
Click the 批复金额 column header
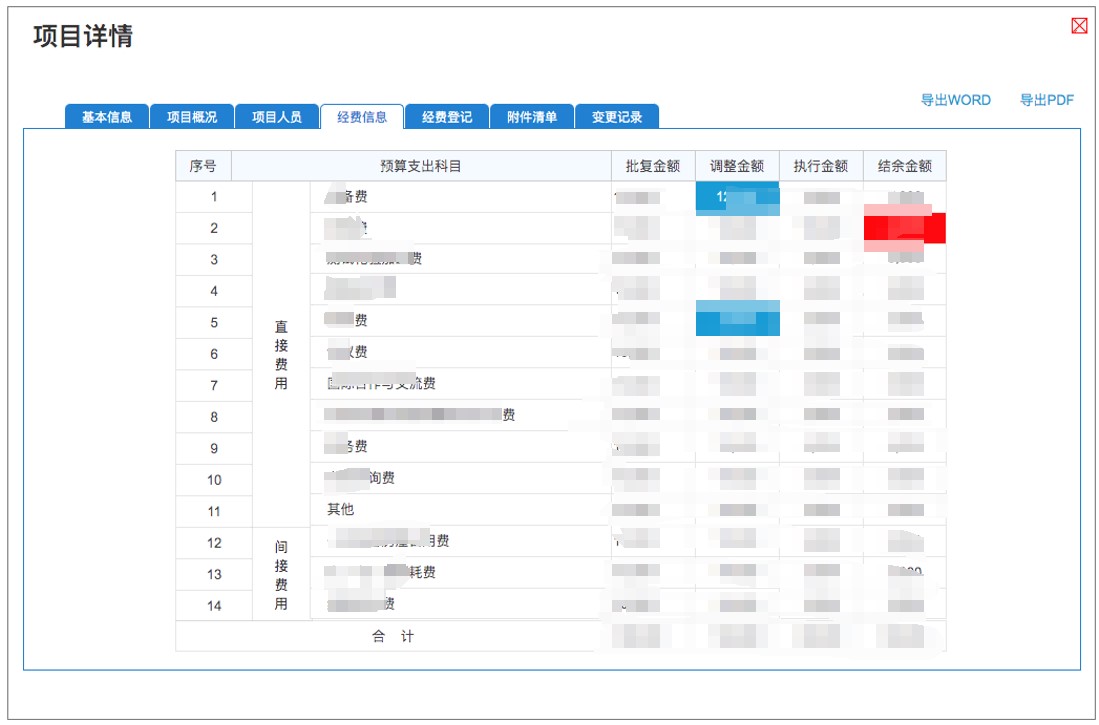(653, 166)
